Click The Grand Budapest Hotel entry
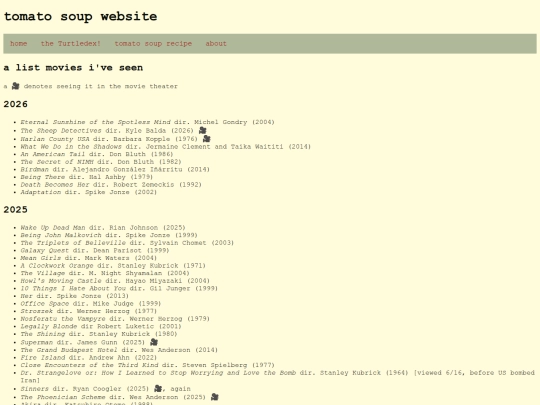 pos(119,350)
